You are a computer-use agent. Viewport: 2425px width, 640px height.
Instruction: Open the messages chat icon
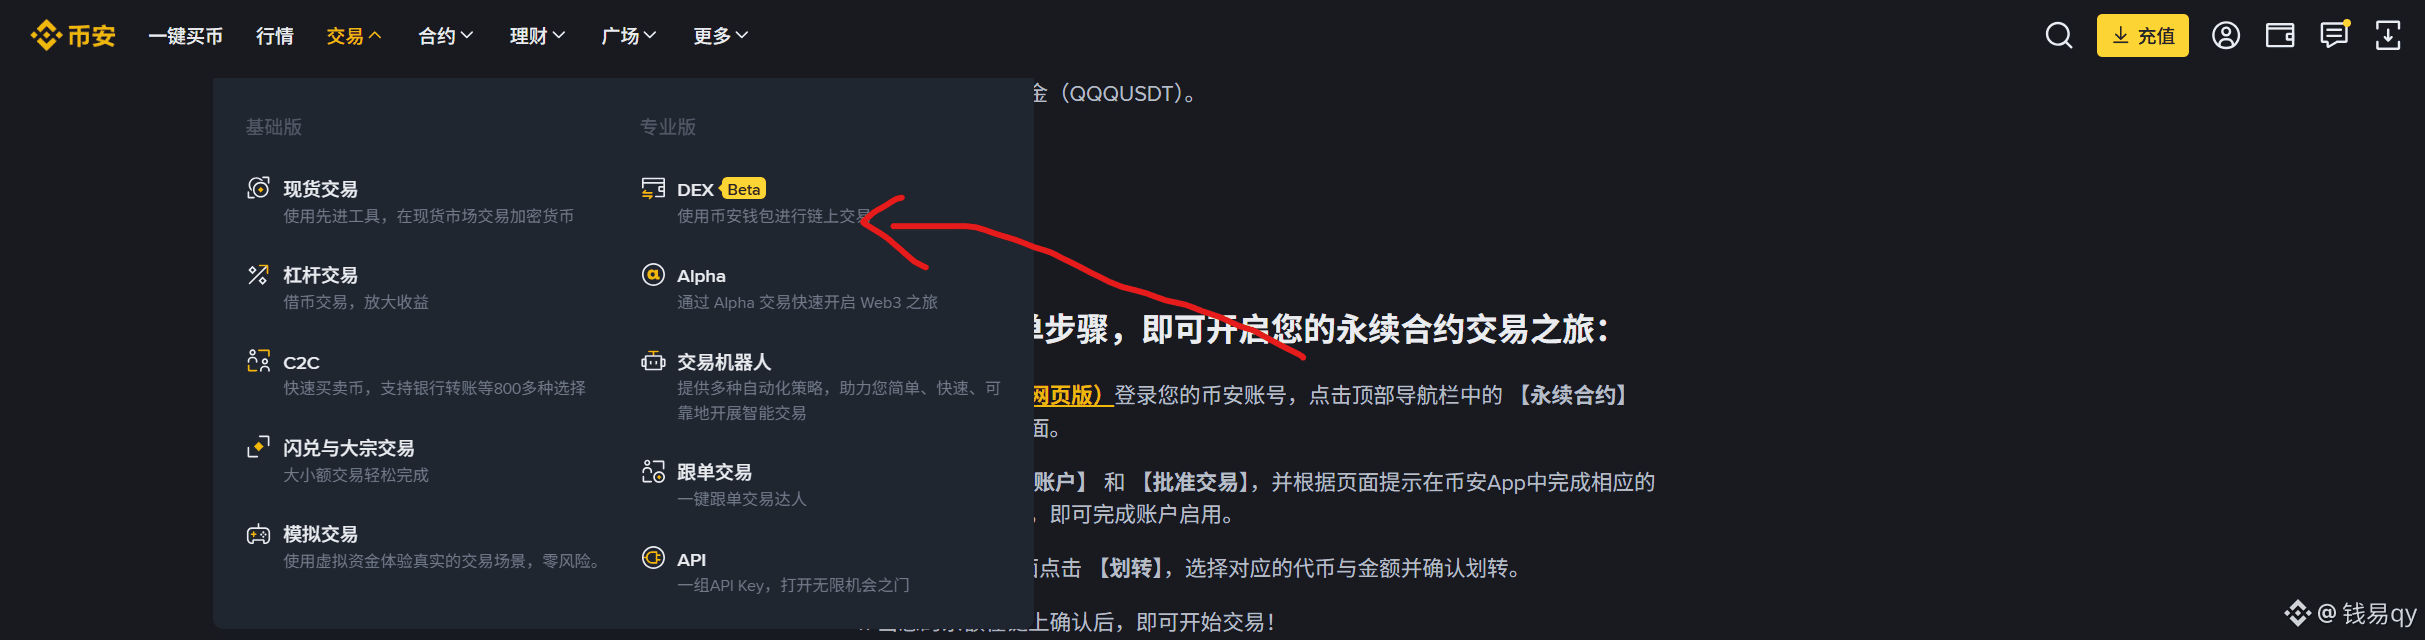(x=2334, y=36)
